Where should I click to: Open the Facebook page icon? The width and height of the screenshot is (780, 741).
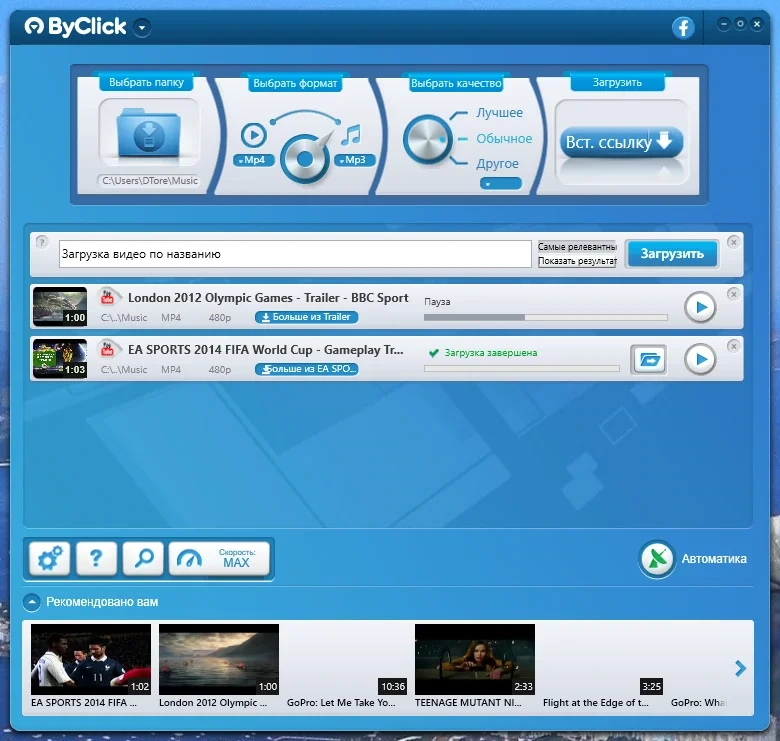683,27
